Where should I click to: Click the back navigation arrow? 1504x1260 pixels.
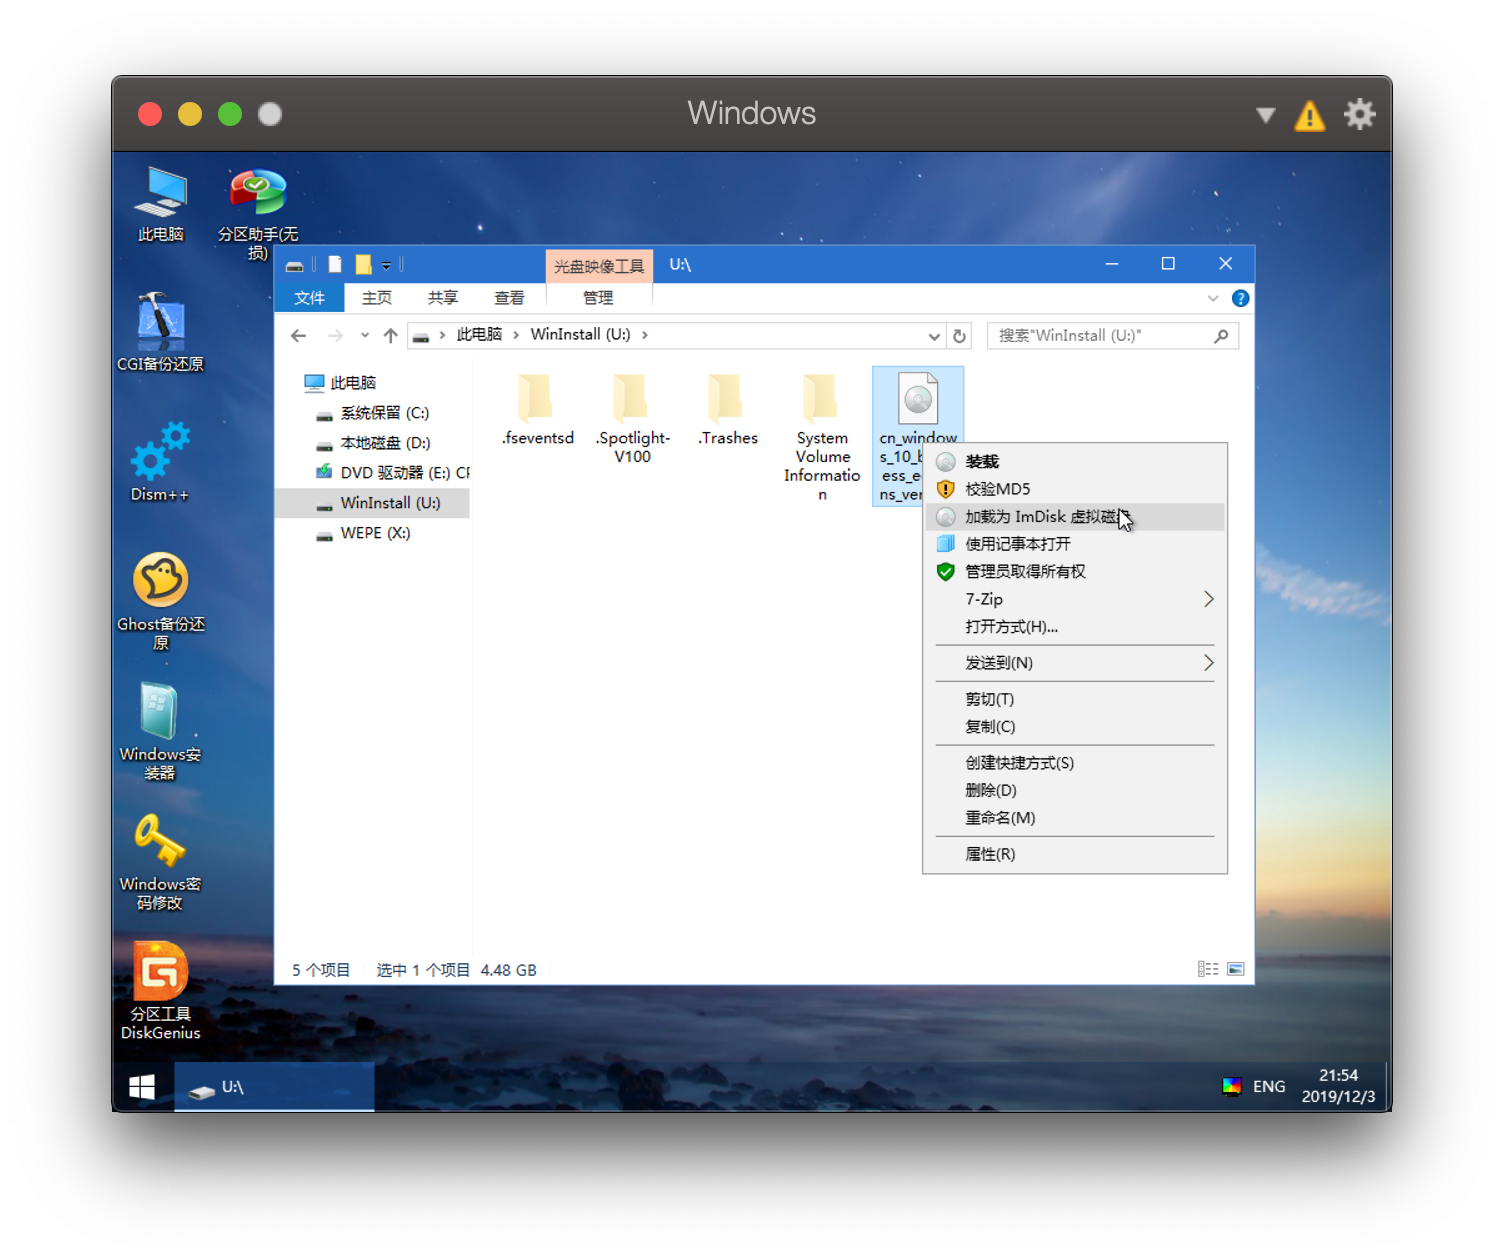tap(298, 336)
